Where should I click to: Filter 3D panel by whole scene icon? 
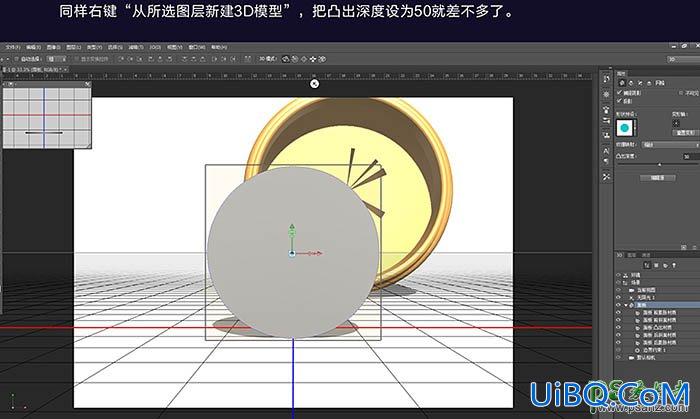click(647, 266)
